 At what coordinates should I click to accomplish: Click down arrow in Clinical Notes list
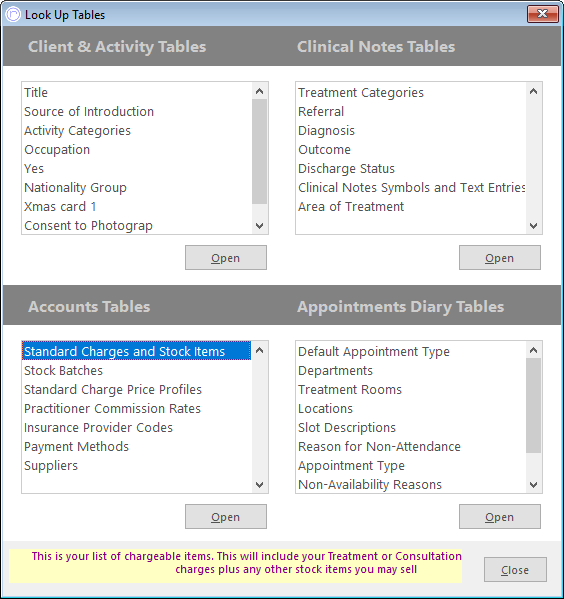pyautogui.click(x=533, y=225)
